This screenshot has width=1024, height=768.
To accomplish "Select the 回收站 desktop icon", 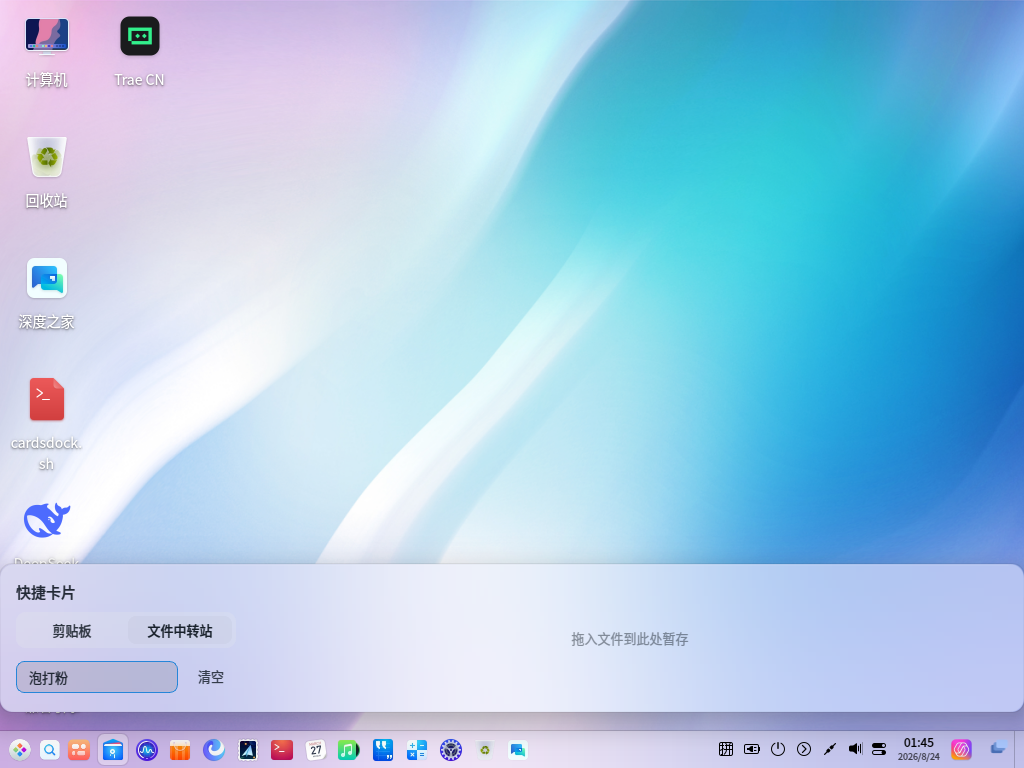I will coord(46,173).
